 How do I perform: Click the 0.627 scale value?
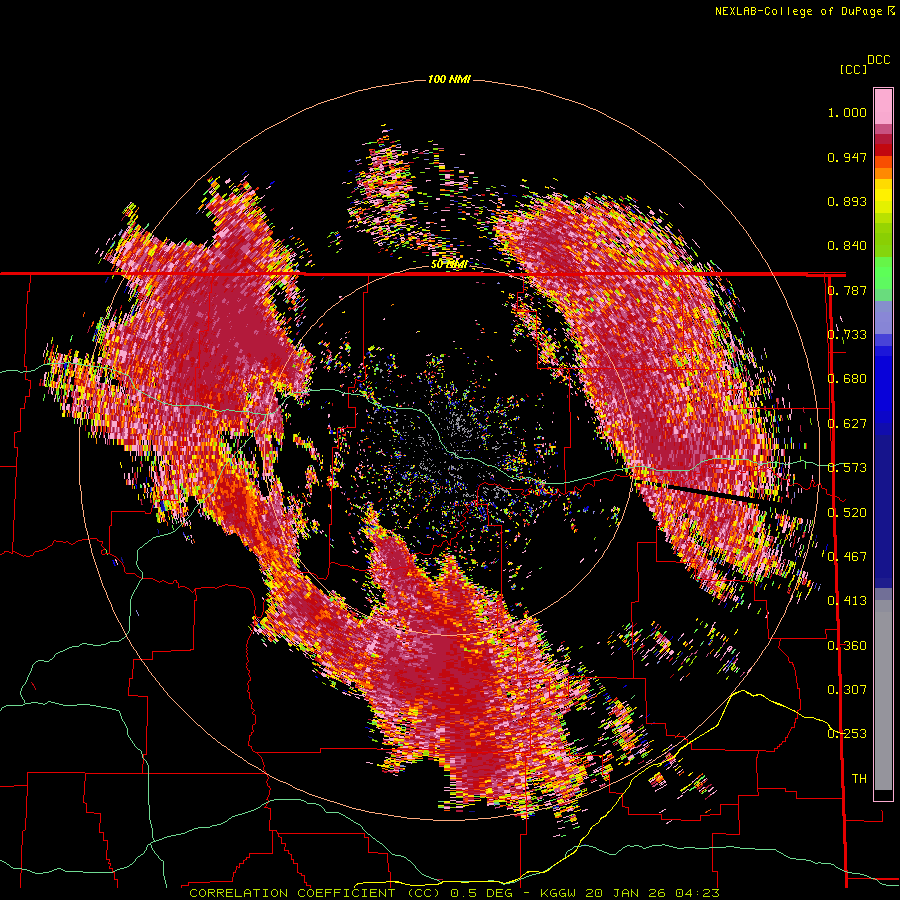click(847, 424)
